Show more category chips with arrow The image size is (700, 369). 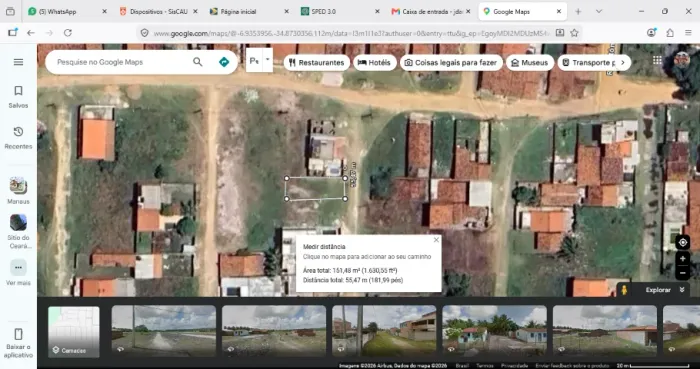coord(623,62)
